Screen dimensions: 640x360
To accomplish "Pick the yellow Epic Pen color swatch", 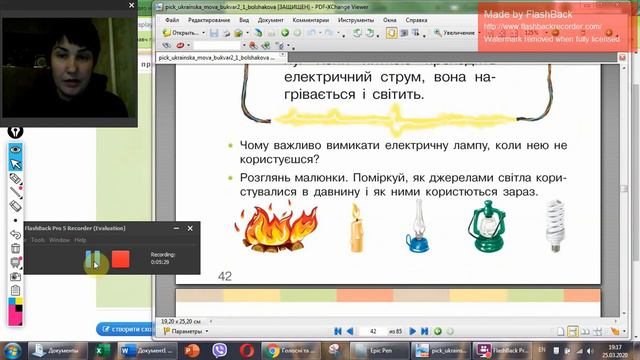I will (x=19, y=302).
